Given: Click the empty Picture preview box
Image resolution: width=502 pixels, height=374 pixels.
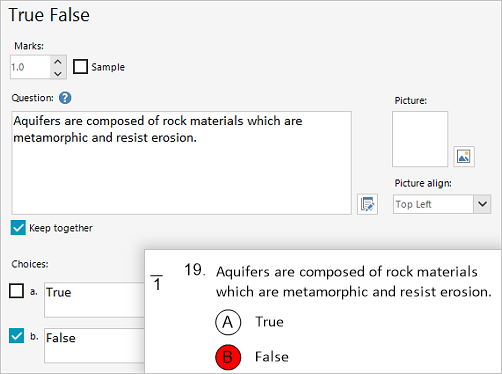Looking at the screenshot, I should (420, 139).
